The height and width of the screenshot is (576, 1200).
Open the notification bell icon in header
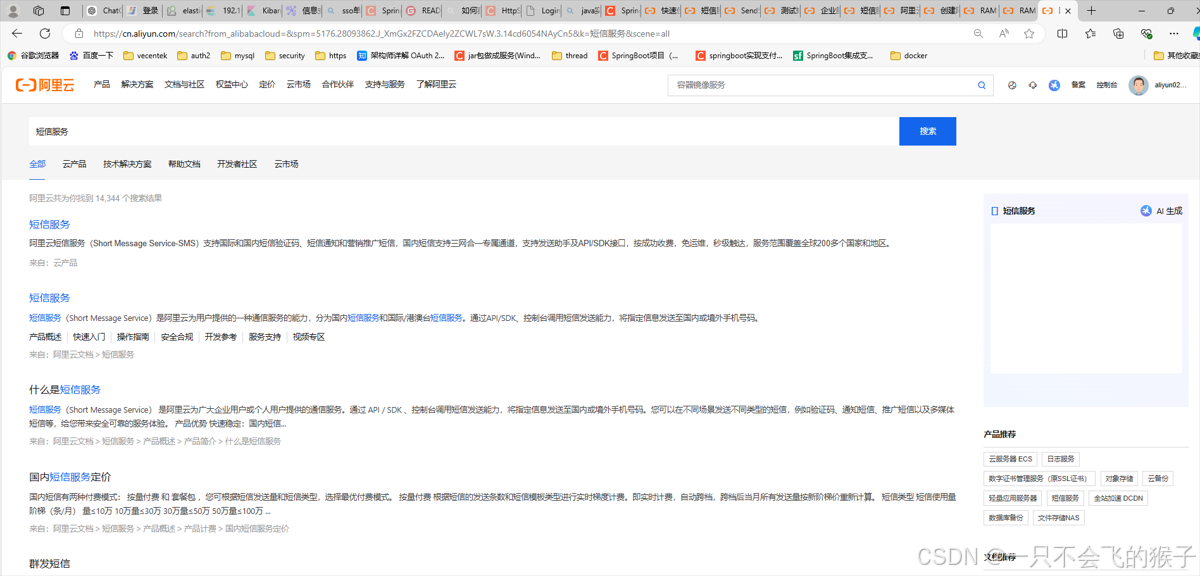[1033, 85]
